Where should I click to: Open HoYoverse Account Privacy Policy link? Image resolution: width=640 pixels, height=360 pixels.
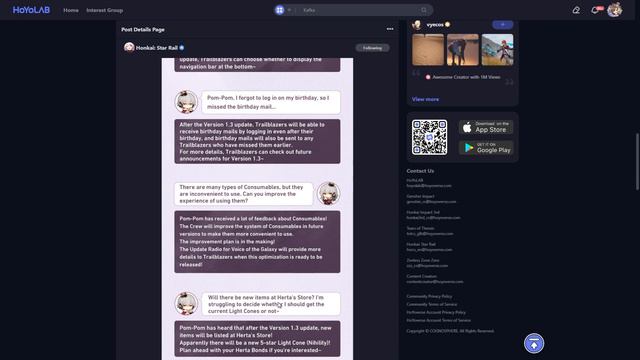click(x=436, y=312)
